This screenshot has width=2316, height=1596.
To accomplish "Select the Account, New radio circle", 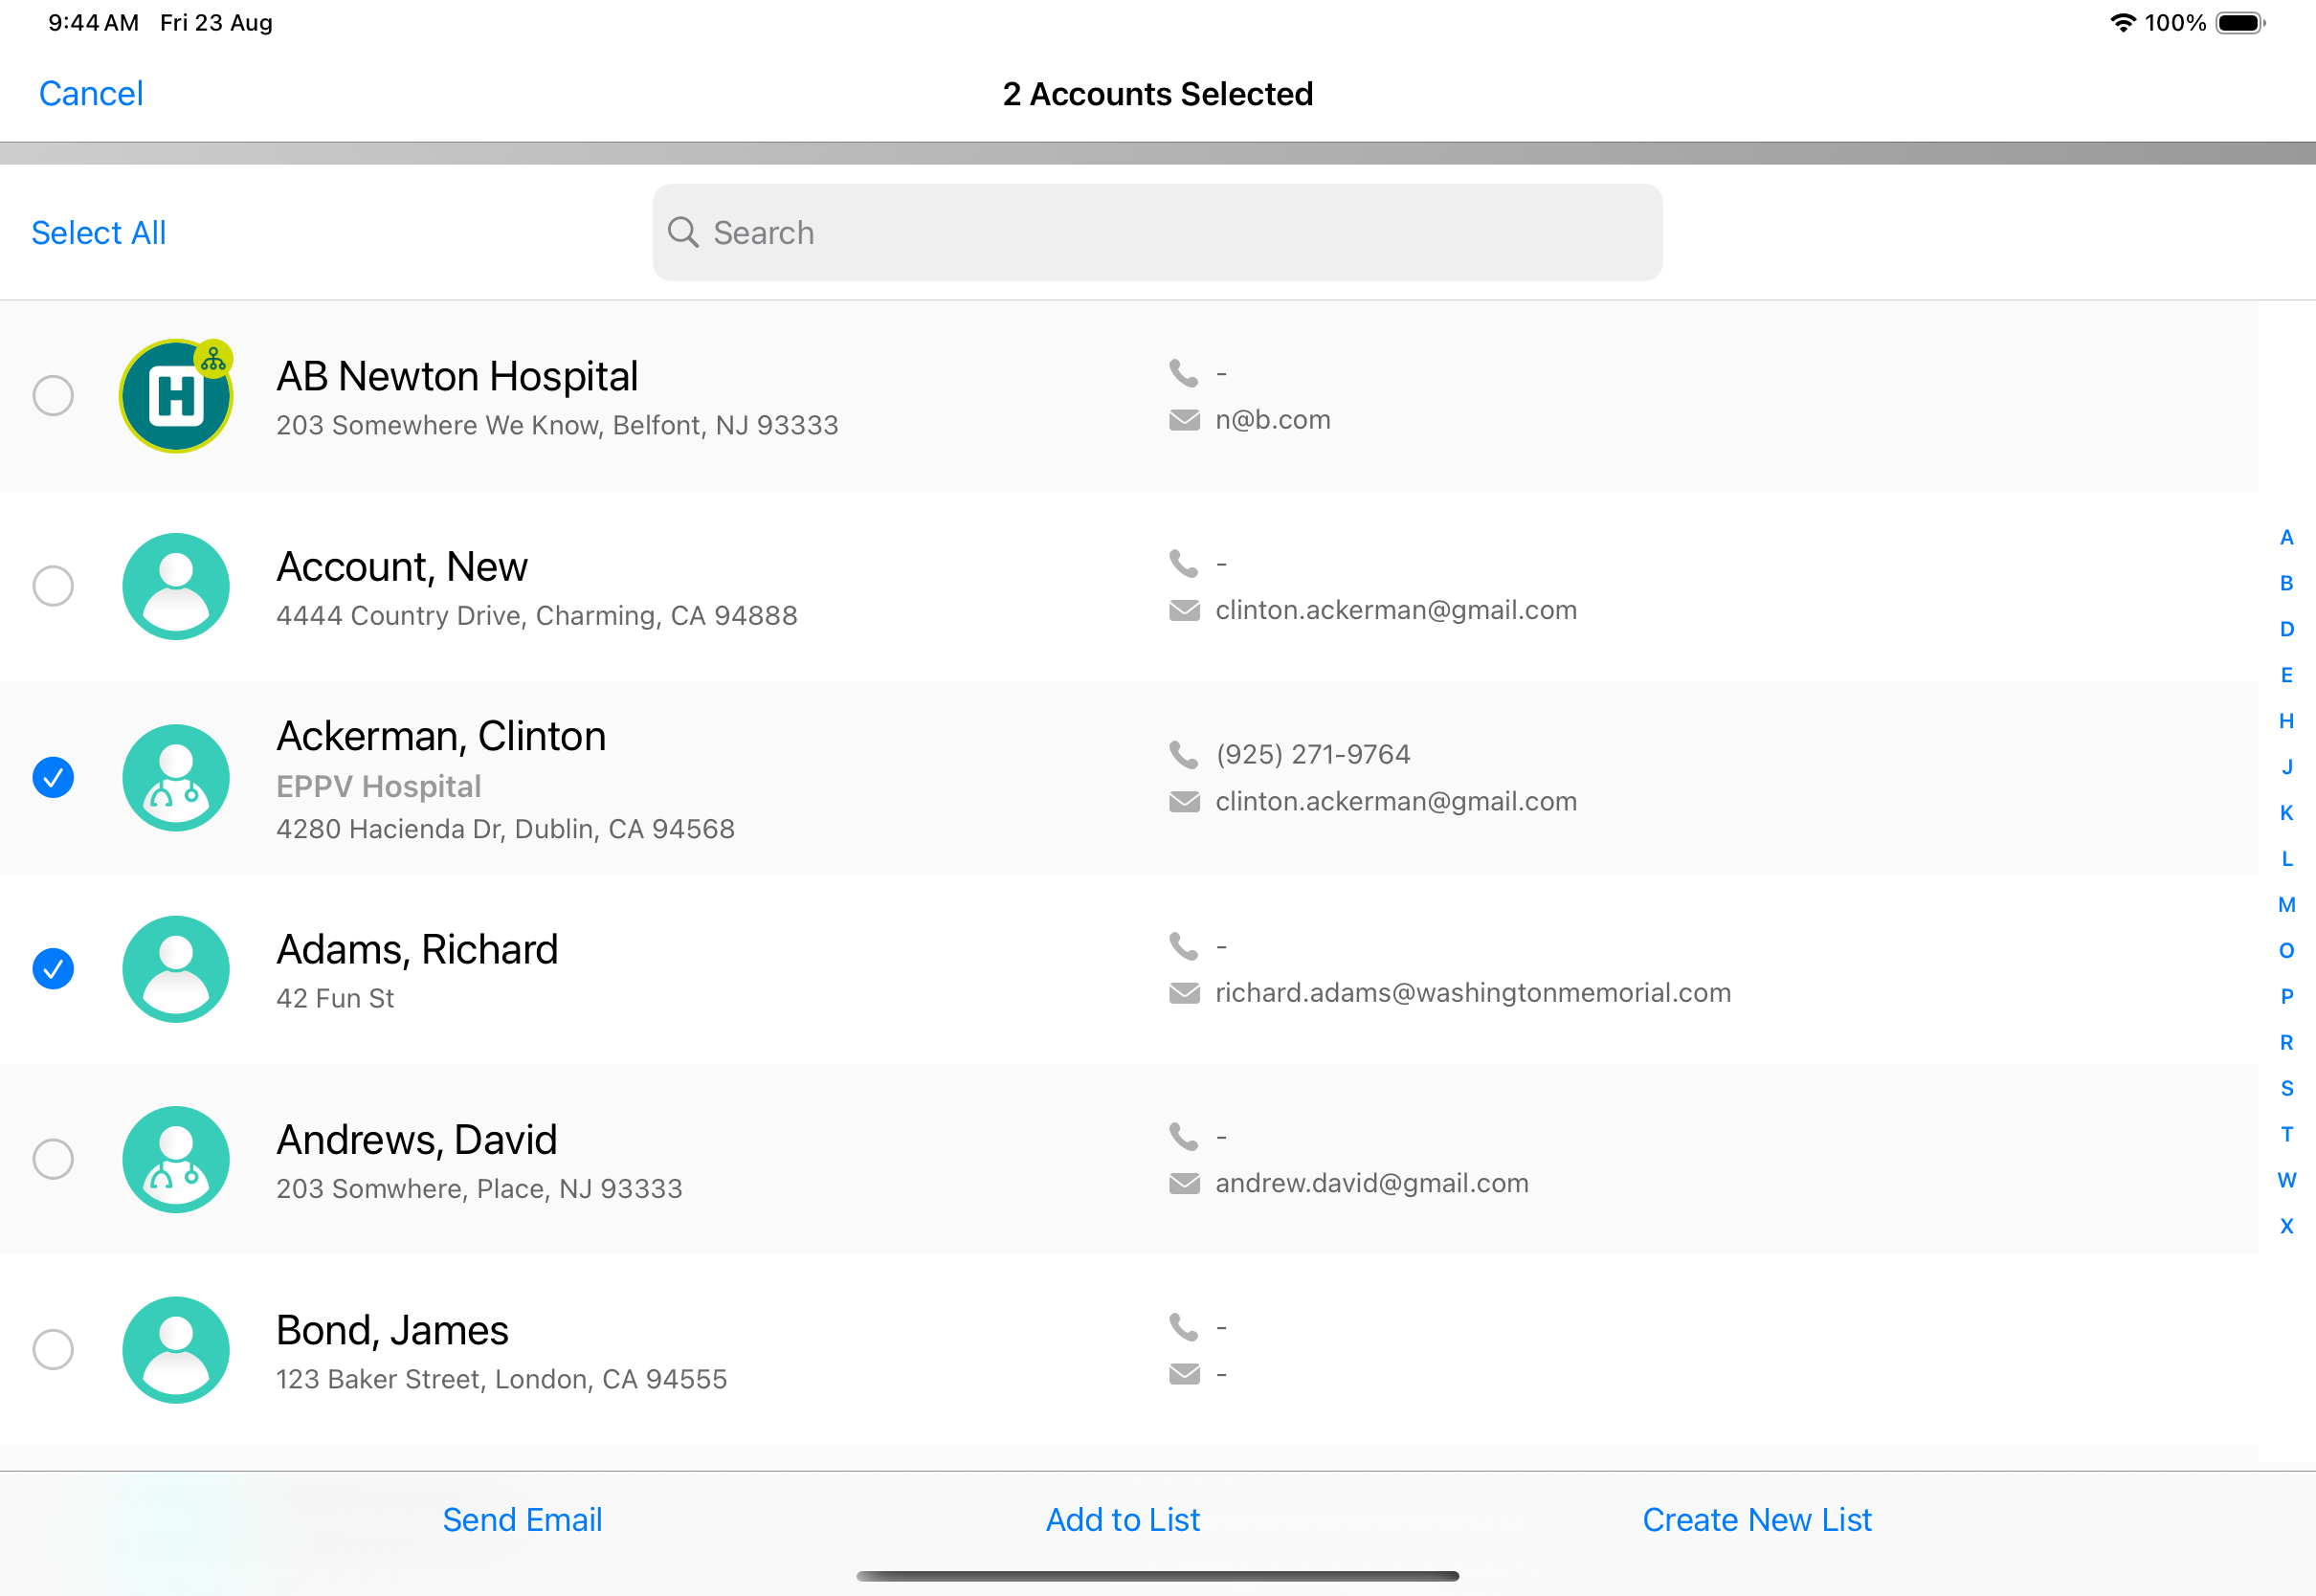I will (53, 586).
